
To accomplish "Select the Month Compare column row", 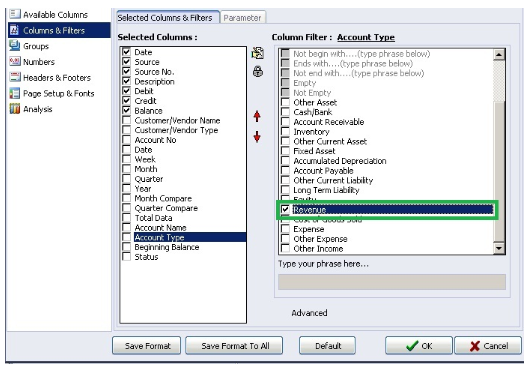I will coord(183,198).
